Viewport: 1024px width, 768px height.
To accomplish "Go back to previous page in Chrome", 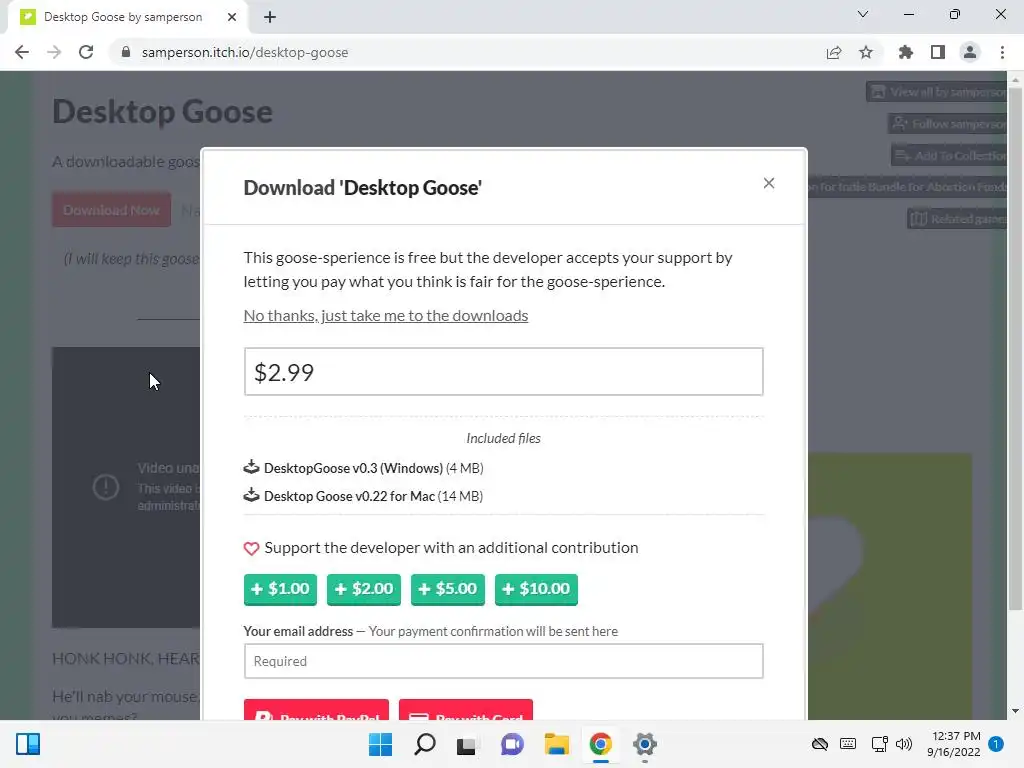I will 22,52.
